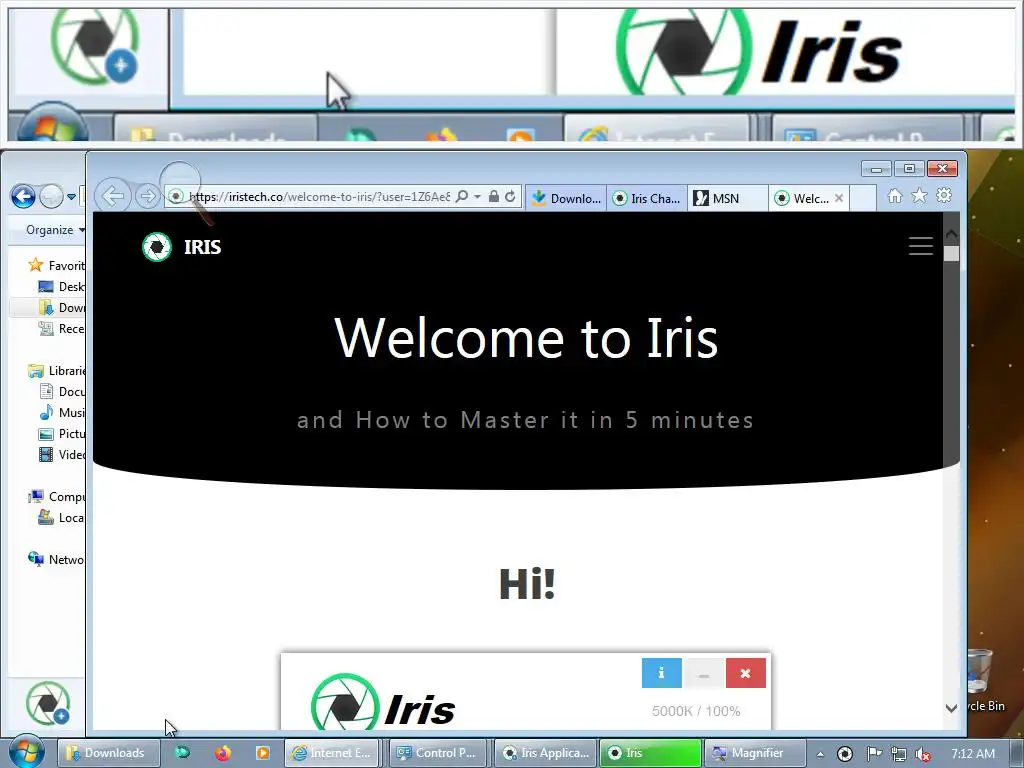Open the Explorer recent pages dropdown arrow
The height and width of the screenshot is (768, 1024).
(x=71, y=197)
